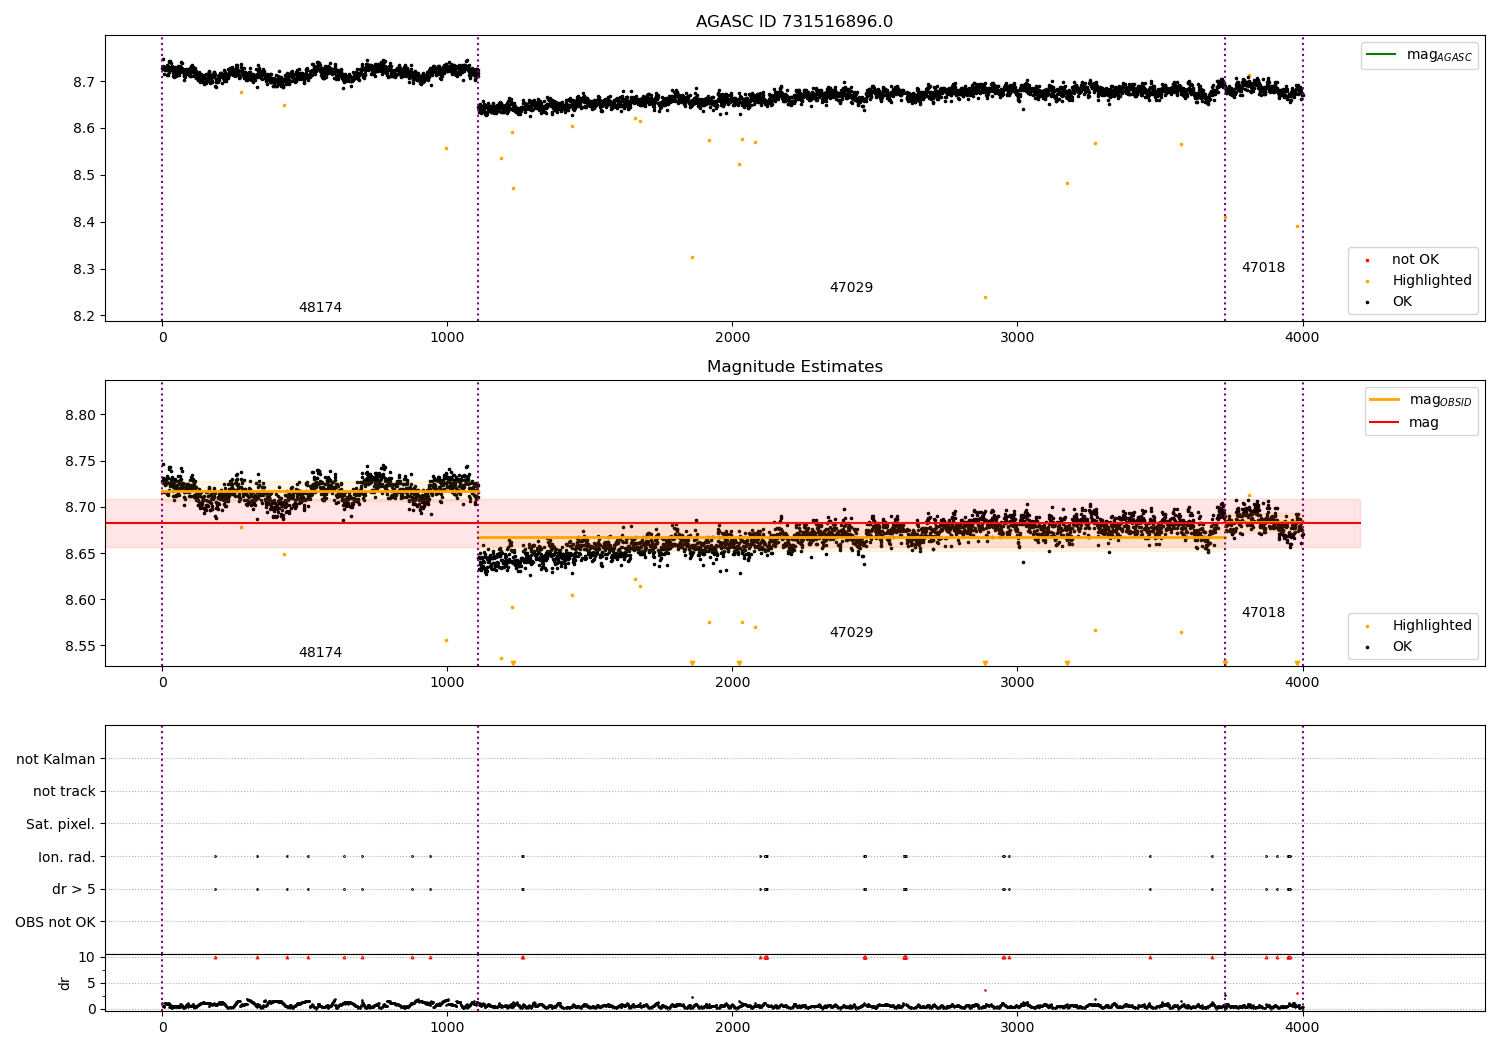Click the 10 tick label on dr axis

pyautogui.click(x=87, y=958)
